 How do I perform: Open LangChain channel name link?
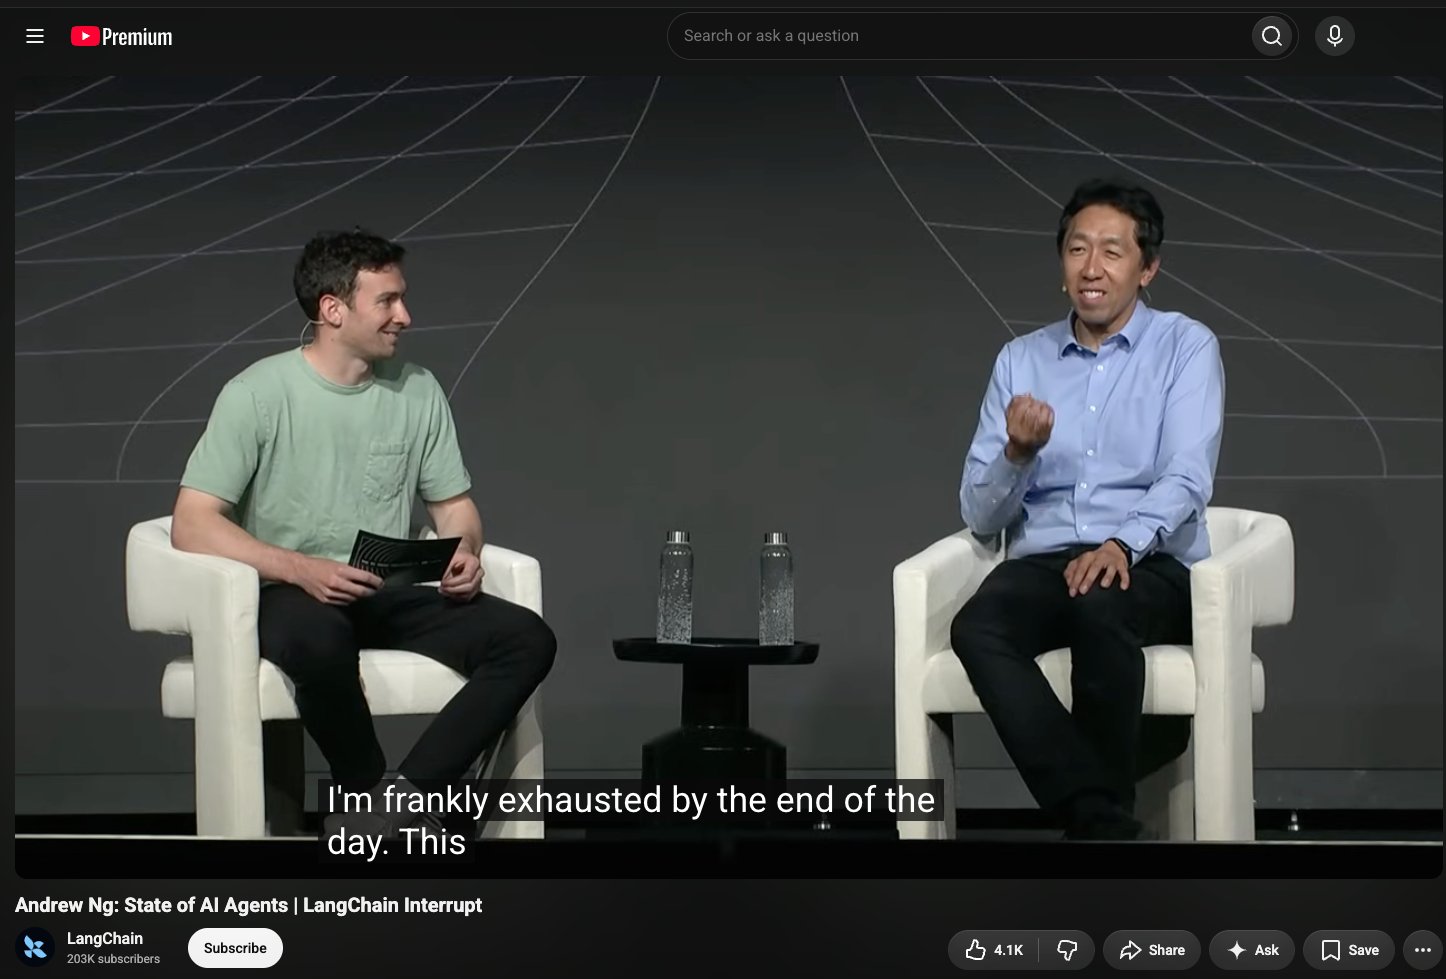105,938
